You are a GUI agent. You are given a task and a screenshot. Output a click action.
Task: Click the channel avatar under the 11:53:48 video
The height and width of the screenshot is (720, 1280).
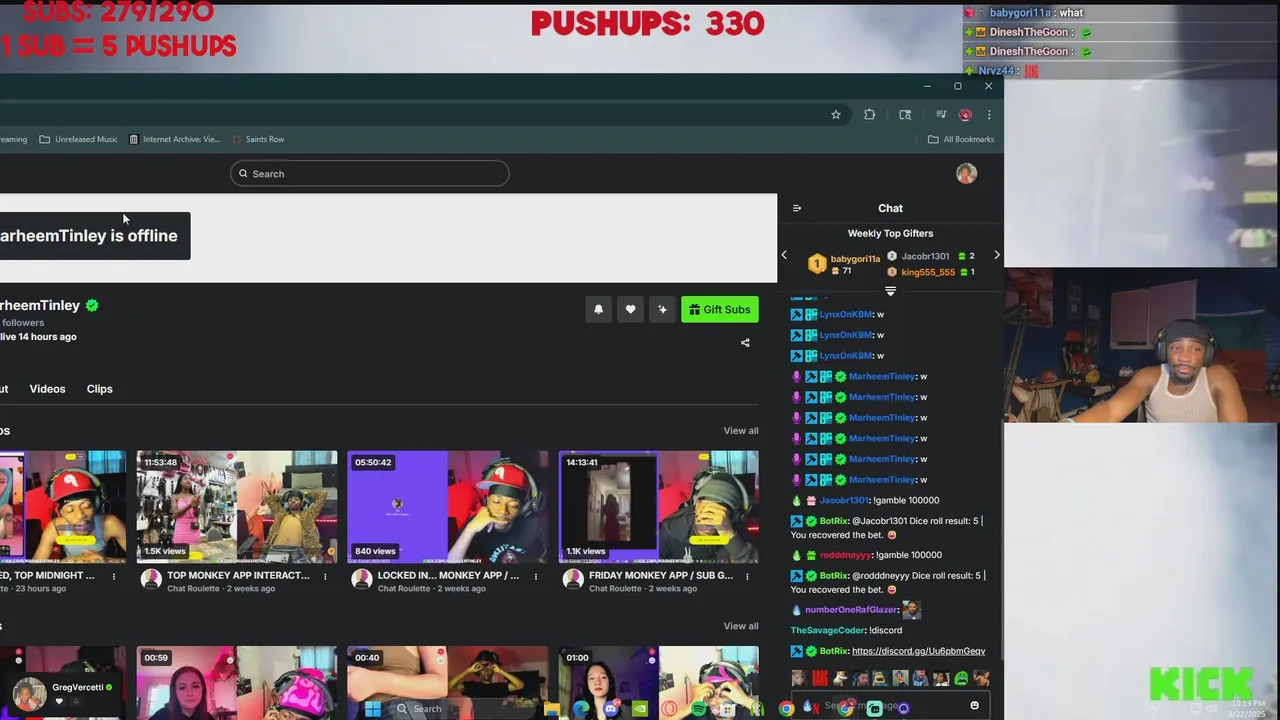pos(151,579)
